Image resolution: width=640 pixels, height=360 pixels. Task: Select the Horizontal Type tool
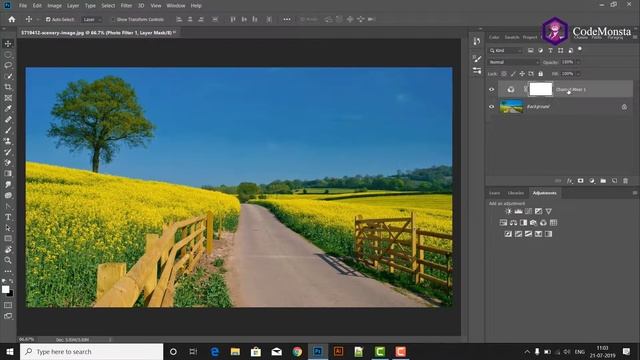[x=8, y=217]
